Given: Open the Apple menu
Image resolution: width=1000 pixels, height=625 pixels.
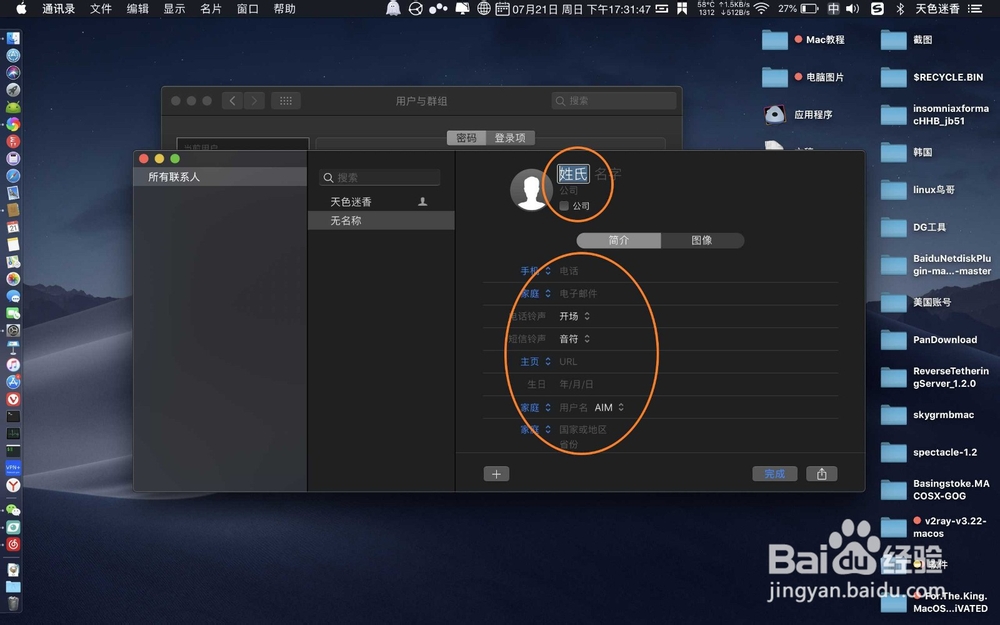Looking at the screenshot, I should point(21,9).
